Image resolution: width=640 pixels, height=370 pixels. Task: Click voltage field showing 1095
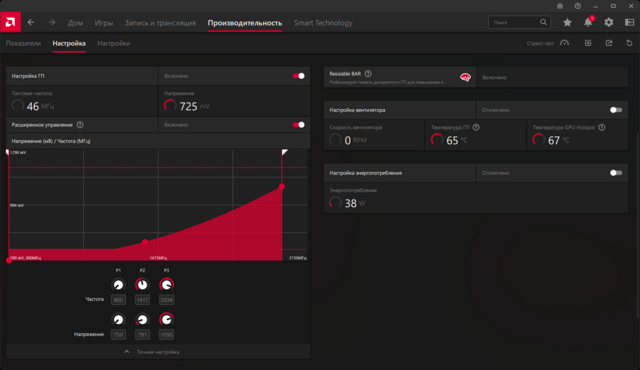[x=166, y=335]
